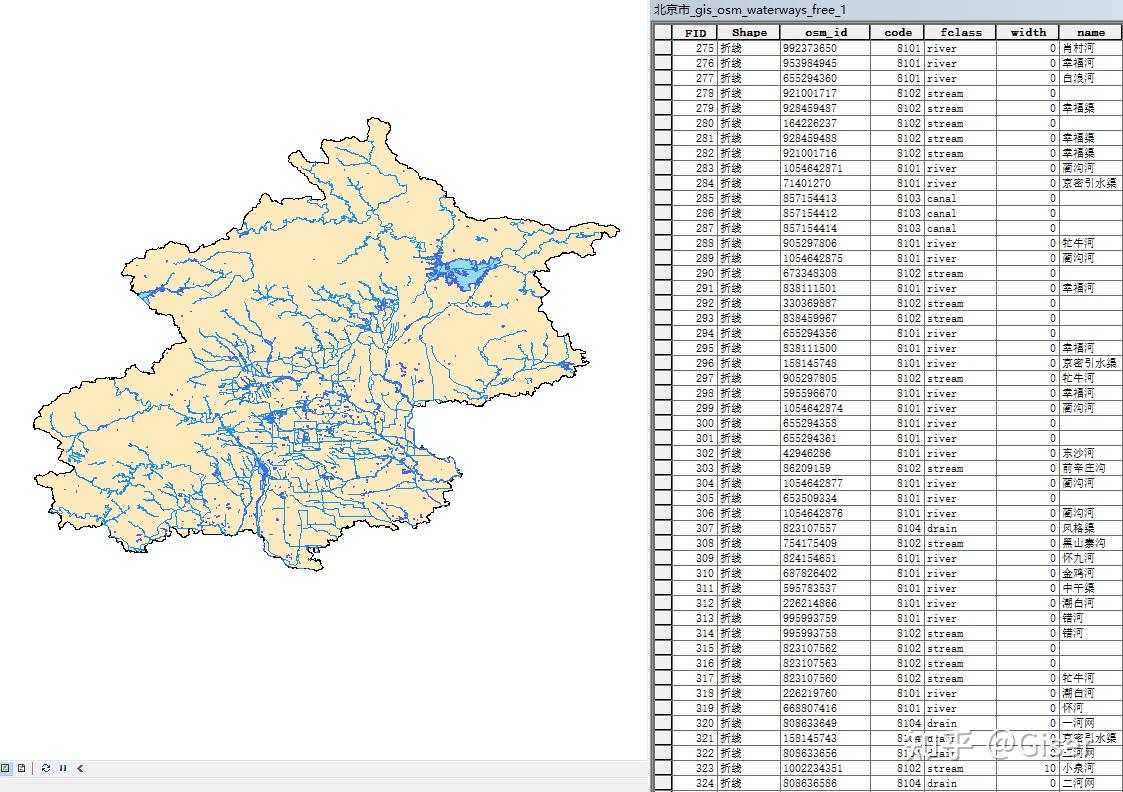1123x792 pixels.
Task: Click the code column header
Action: pyautogui.click(x=897, y=32)
